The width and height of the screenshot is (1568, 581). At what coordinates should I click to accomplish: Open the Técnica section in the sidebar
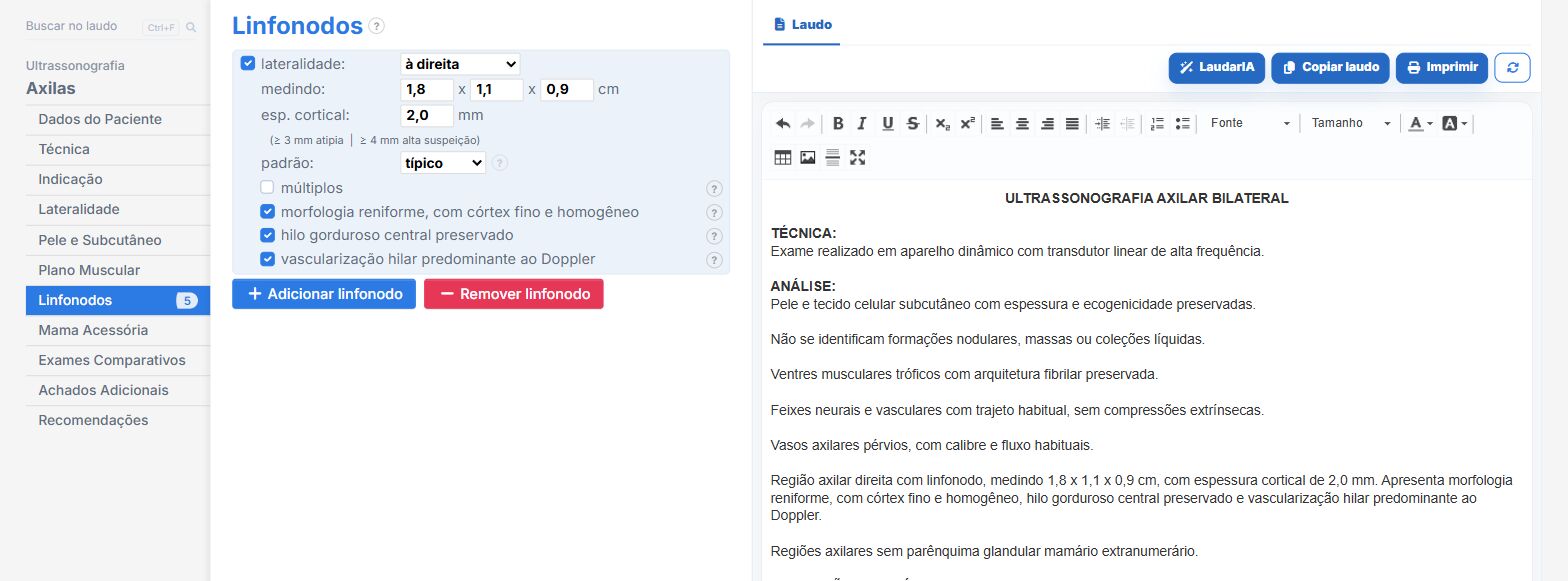118,149
